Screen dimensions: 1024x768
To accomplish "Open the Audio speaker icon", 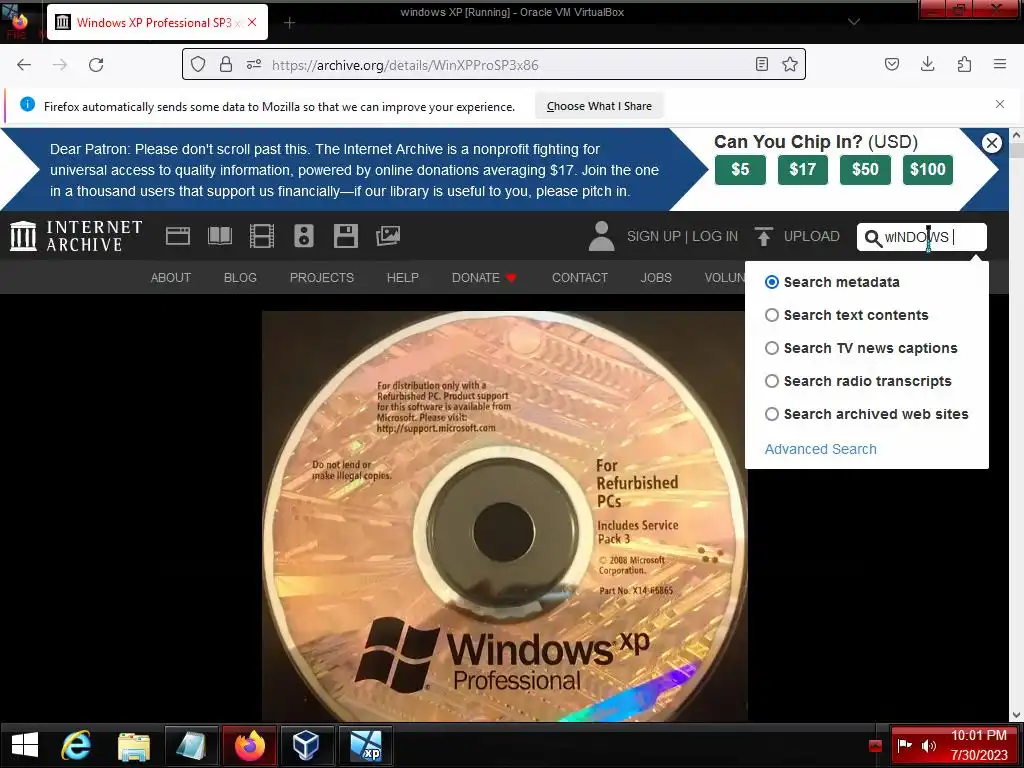I will click(304, 236).
